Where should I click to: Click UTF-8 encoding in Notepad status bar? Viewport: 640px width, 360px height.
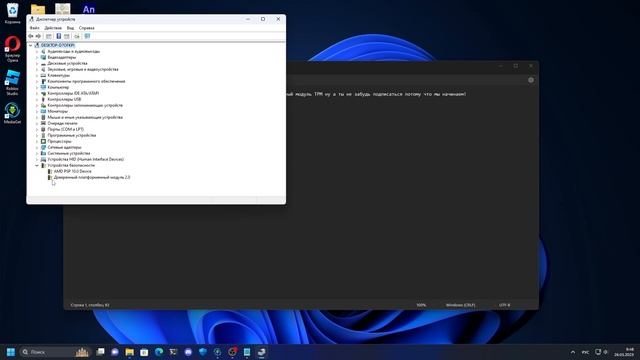504,305
